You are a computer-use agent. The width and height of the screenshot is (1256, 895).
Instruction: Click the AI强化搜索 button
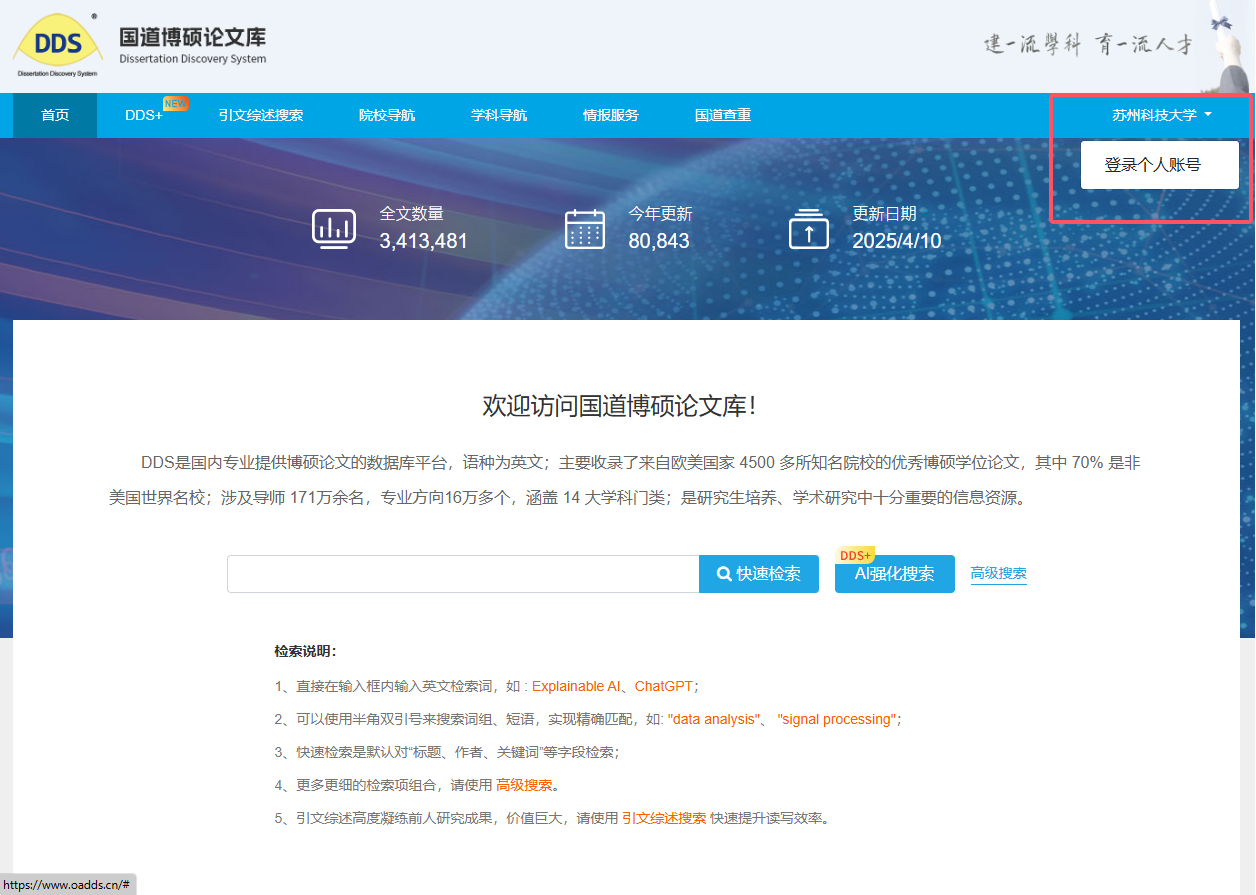[895, 575]
